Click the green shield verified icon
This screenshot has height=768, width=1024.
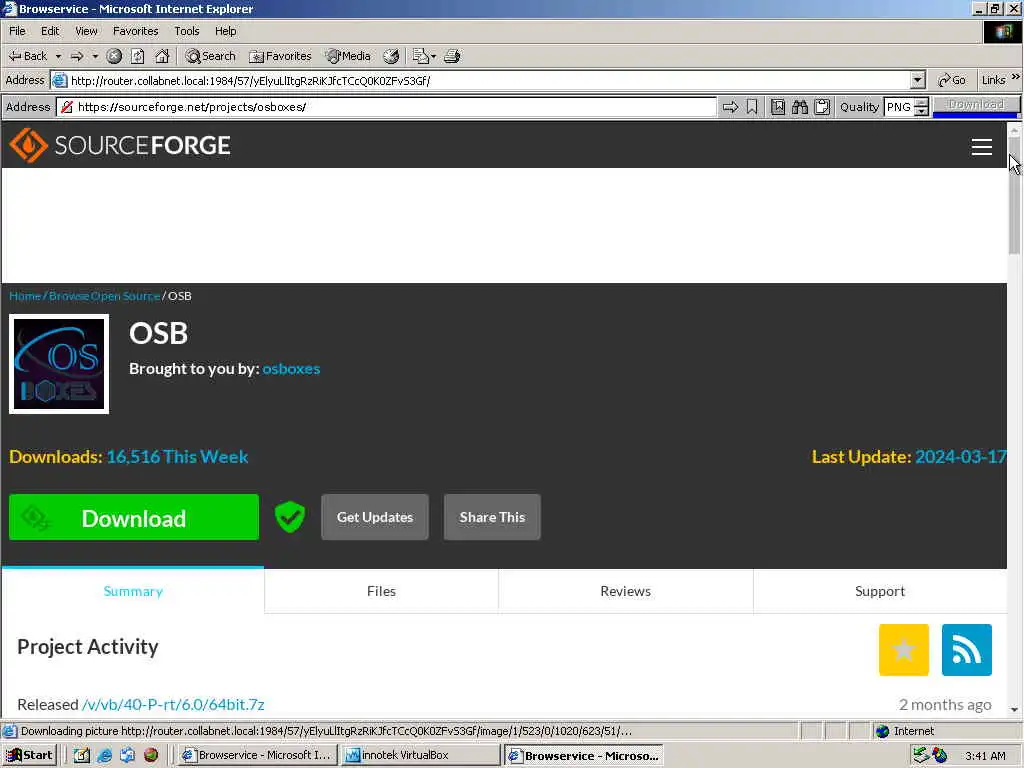pyautogui.click(x=290, y=517)
